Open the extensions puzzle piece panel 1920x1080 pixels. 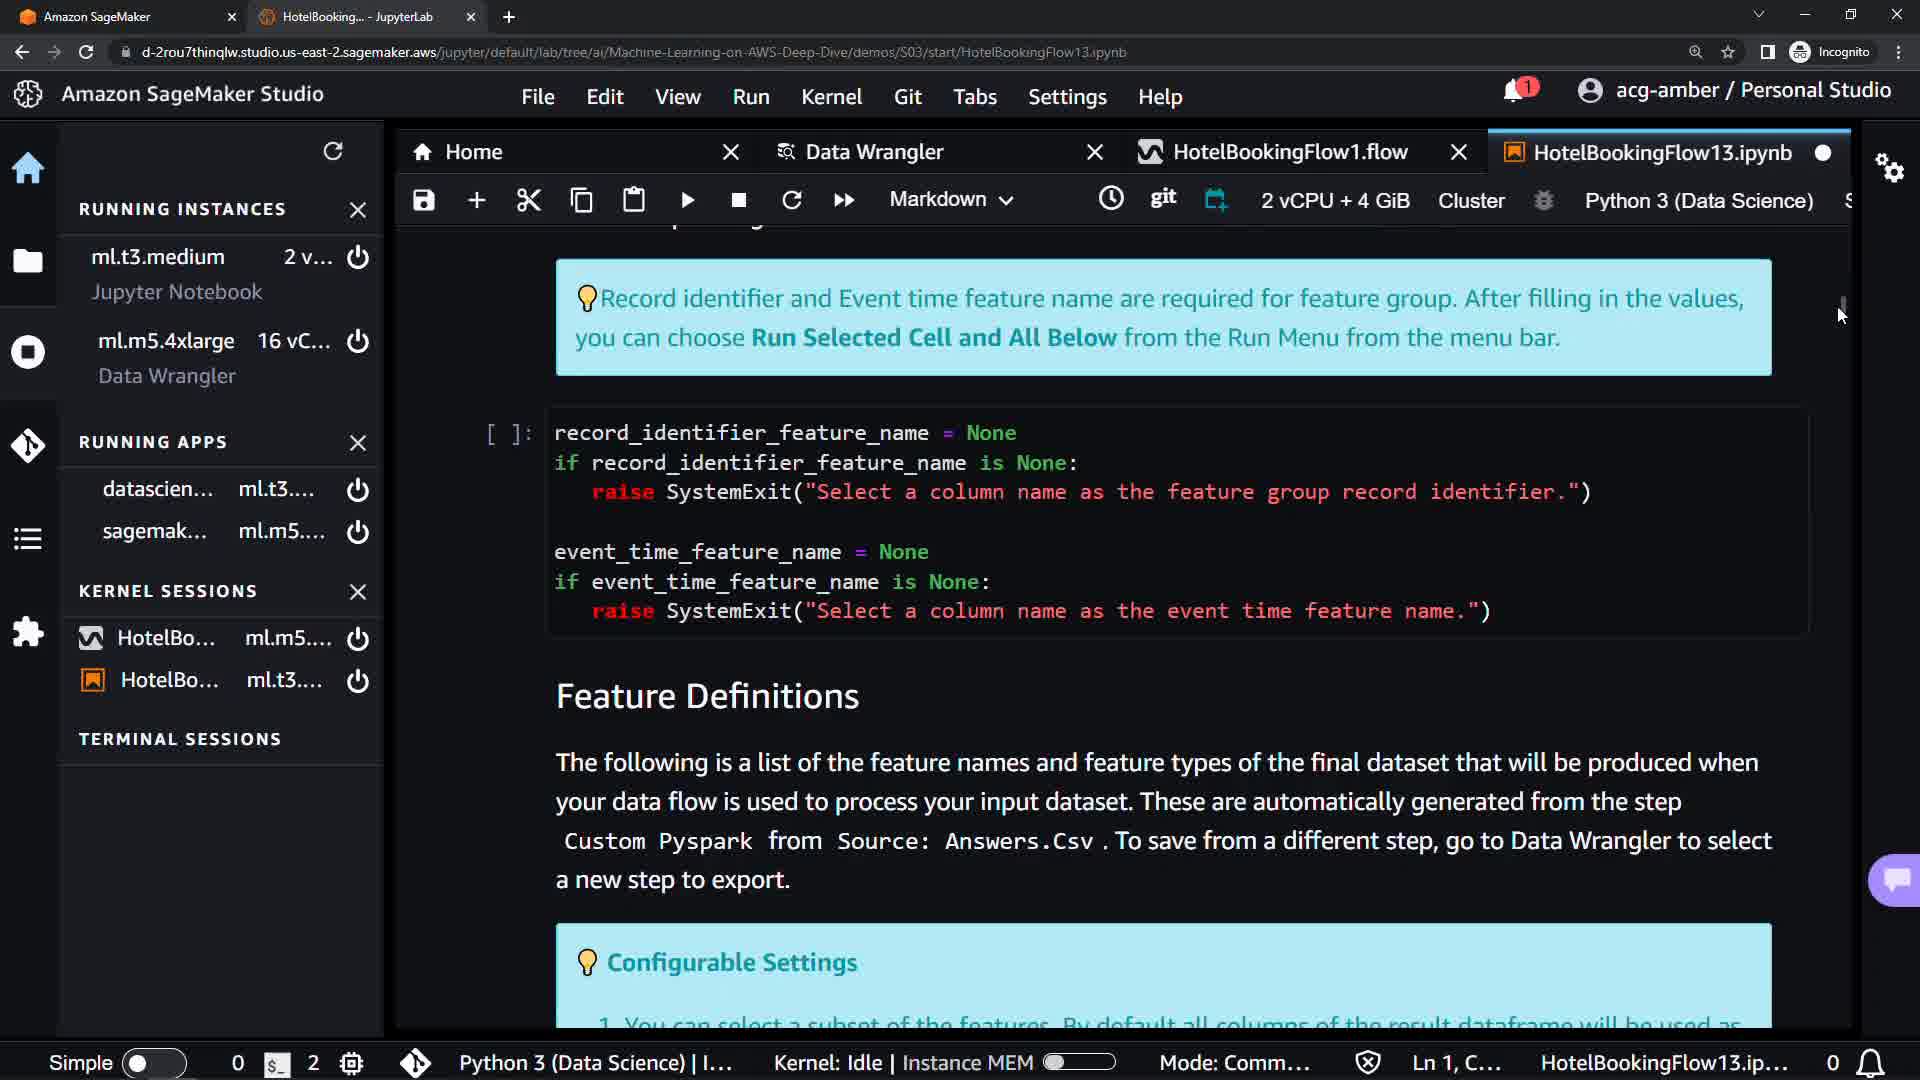point(28,632)
